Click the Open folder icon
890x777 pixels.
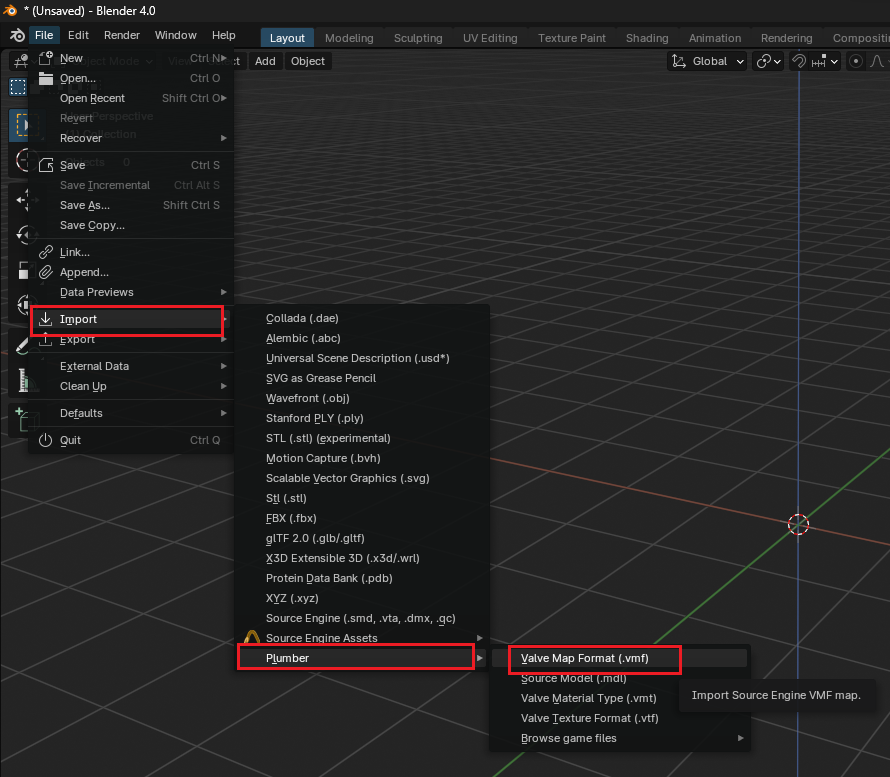click(46, 78)
